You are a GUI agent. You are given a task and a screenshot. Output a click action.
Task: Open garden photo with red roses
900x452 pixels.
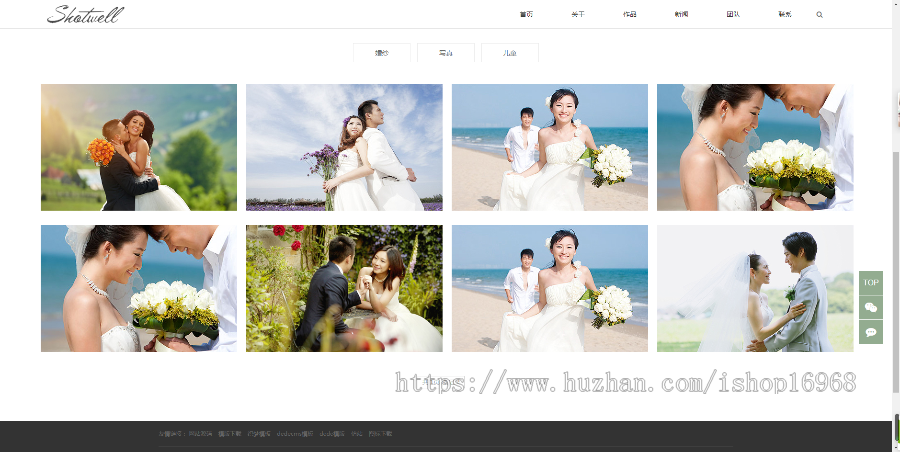[x=344, y=288]
